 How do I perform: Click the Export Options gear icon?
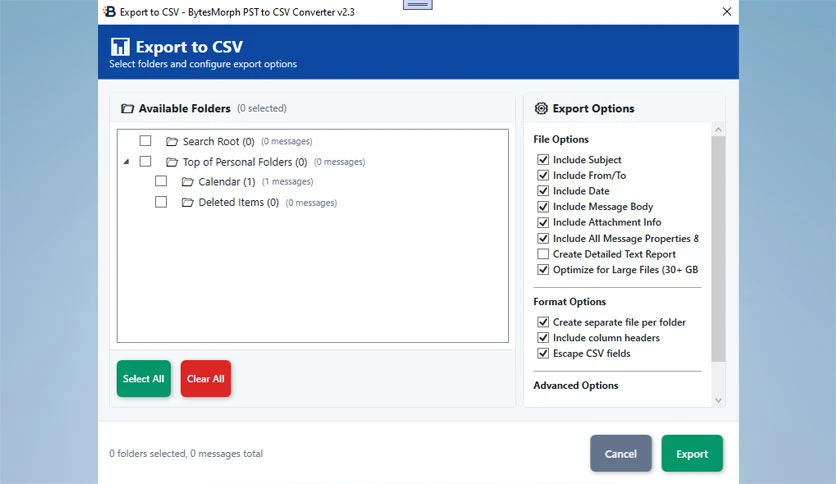[541, 108]
